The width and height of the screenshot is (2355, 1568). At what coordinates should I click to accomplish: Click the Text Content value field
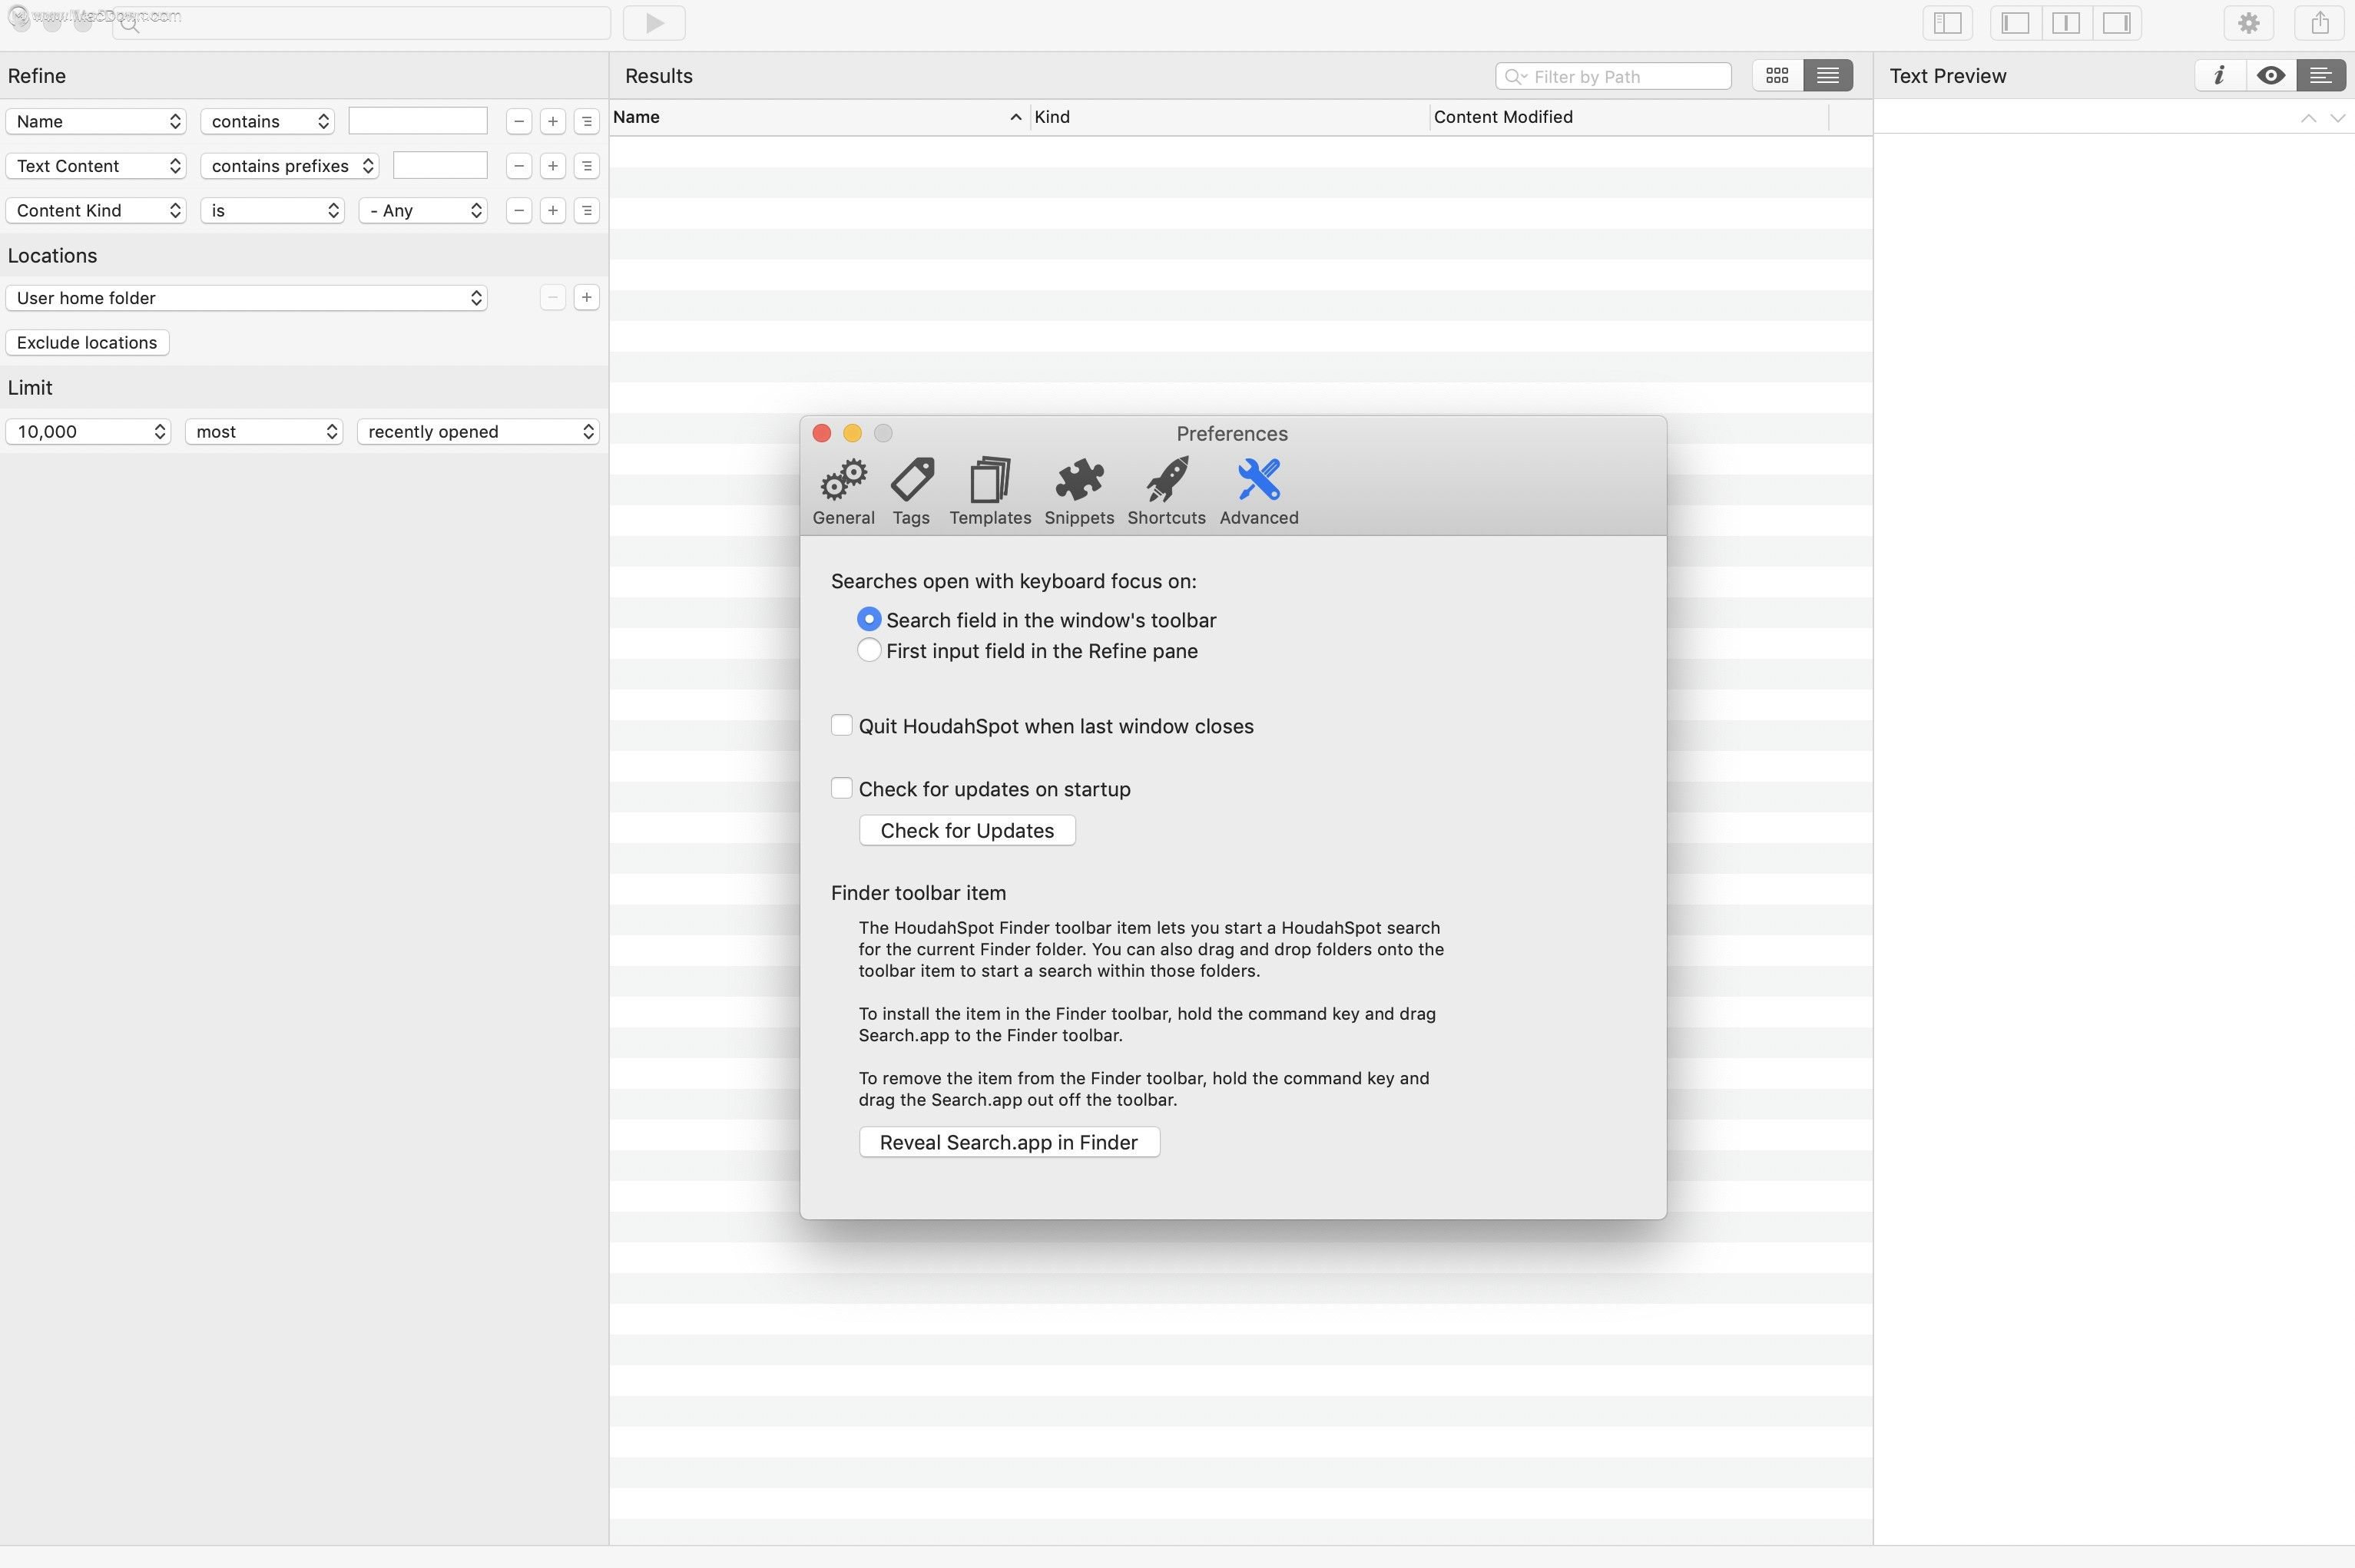tap(440, 165)
